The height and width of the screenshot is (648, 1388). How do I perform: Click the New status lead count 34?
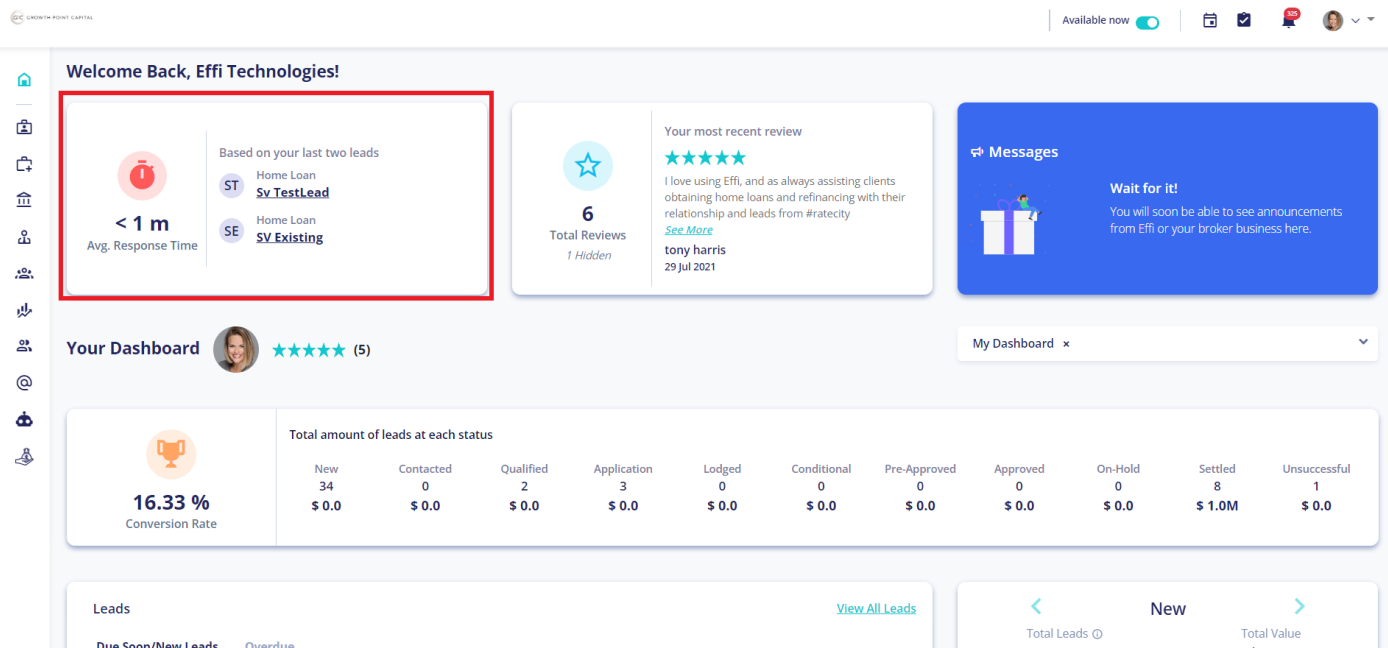click(x=326, y=487)
